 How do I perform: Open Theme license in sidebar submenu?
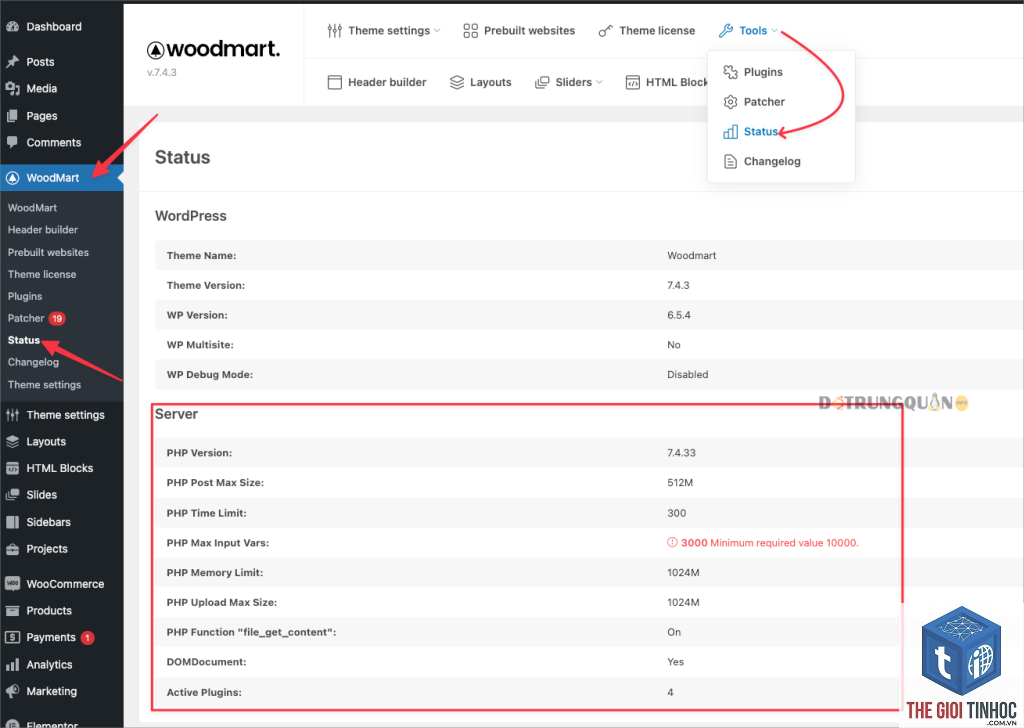[x=42, y=274]
